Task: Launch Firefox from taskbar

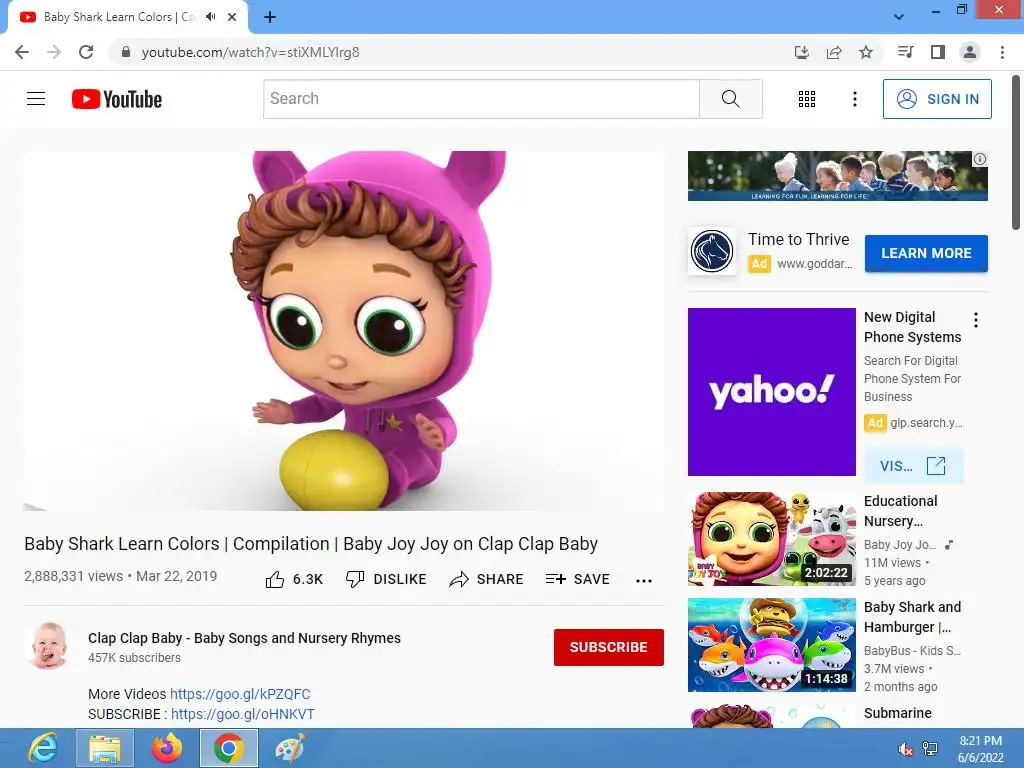Action: point(167,748)
